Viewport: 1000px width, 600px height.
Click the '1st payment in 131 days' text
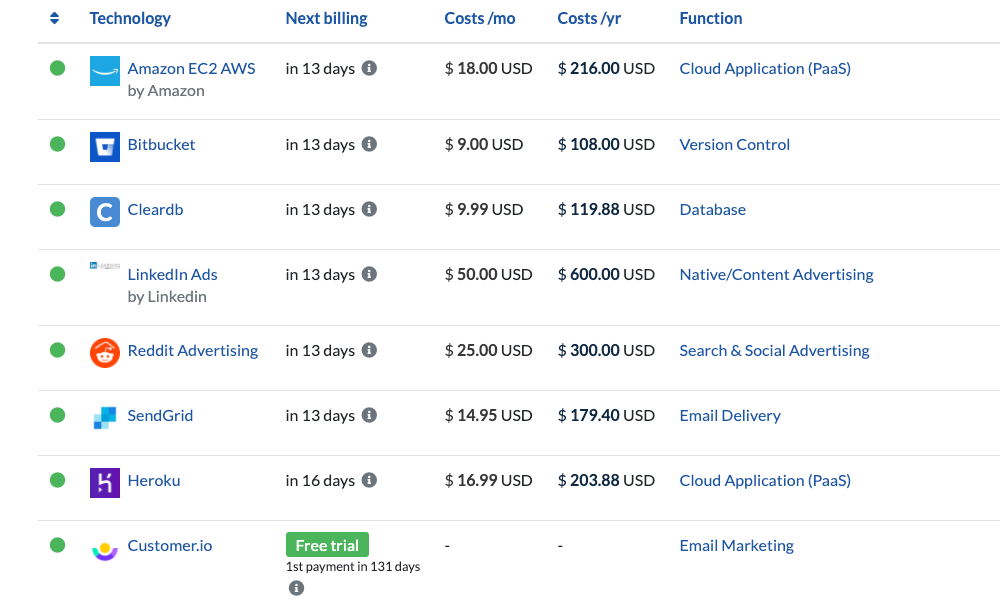click(353, 567)
